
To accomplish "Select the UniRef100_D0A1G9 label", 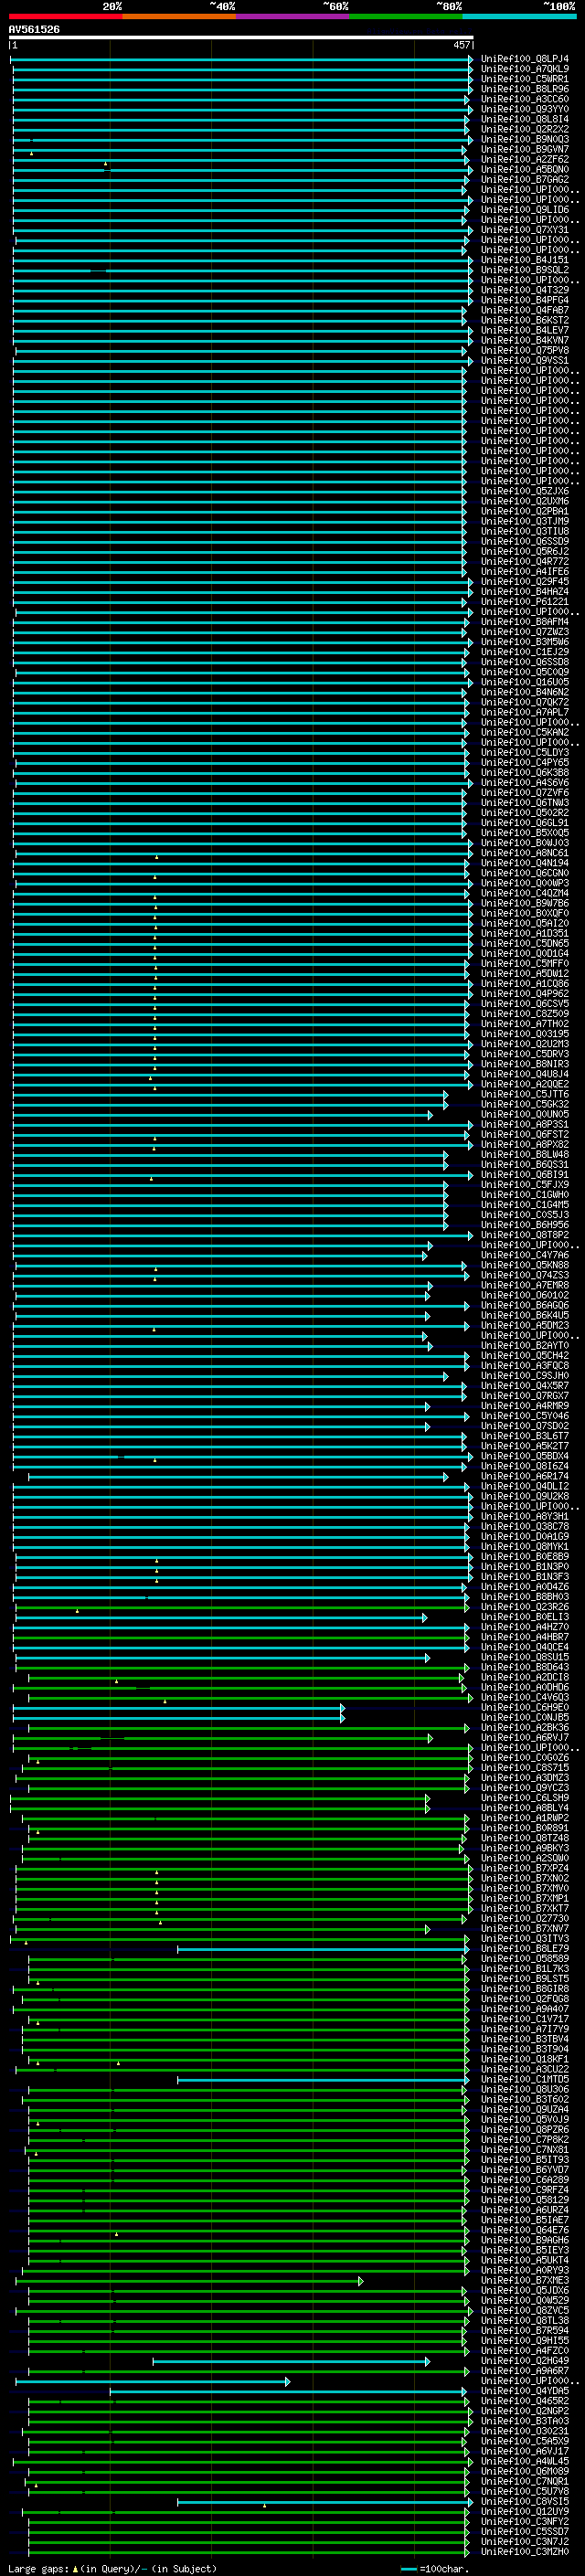I will pyautogui.click(x=525, y=1537).
